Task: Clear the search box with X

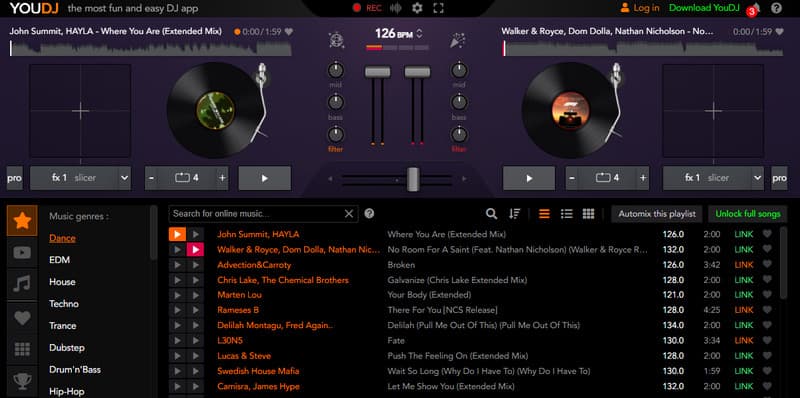Action: coord(349,214)
